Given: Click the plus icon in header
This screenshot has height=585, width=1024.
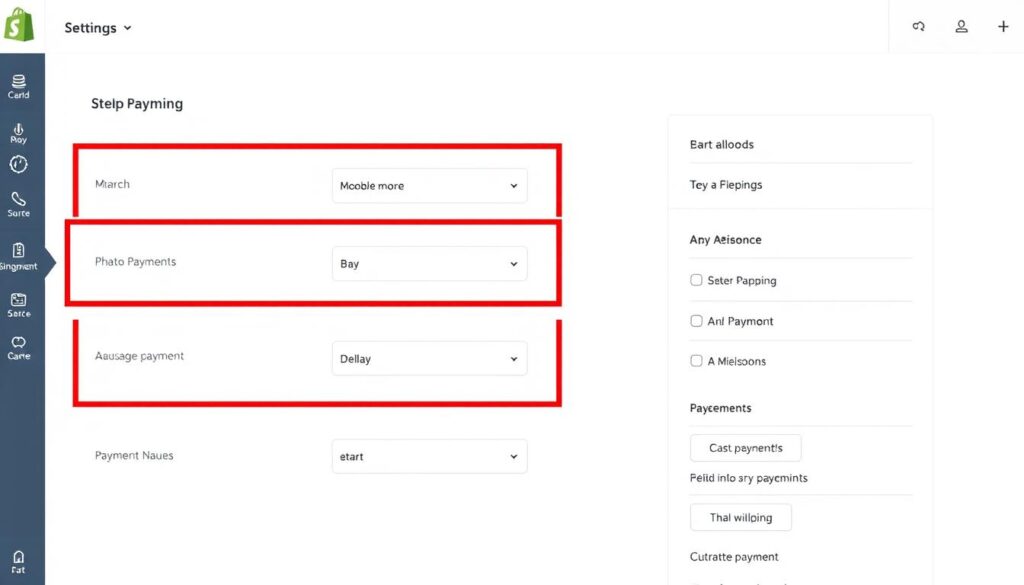Looking at the screenshot, I should [x=1003, y=27].
